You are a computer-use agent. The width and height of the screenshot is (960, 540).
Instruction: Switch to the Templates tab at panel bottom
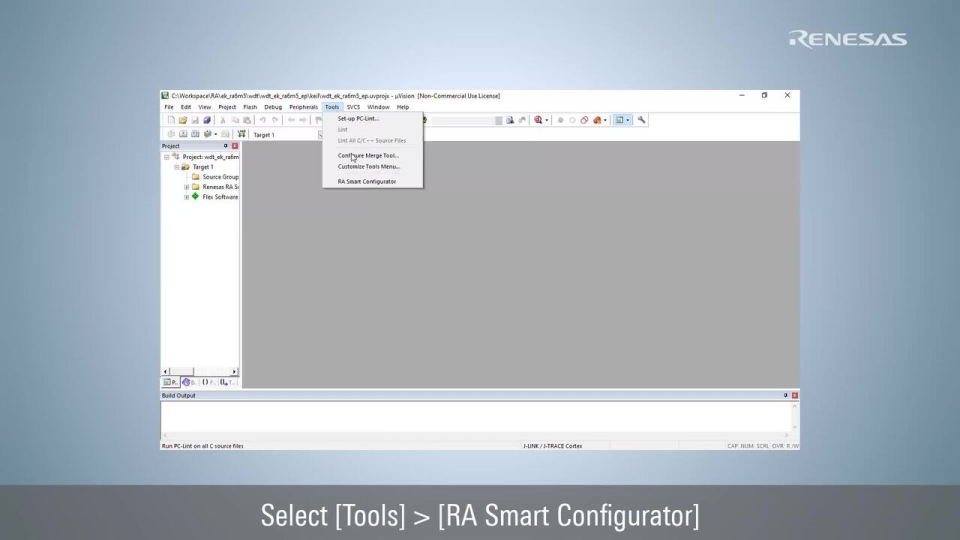click(227, 382)
